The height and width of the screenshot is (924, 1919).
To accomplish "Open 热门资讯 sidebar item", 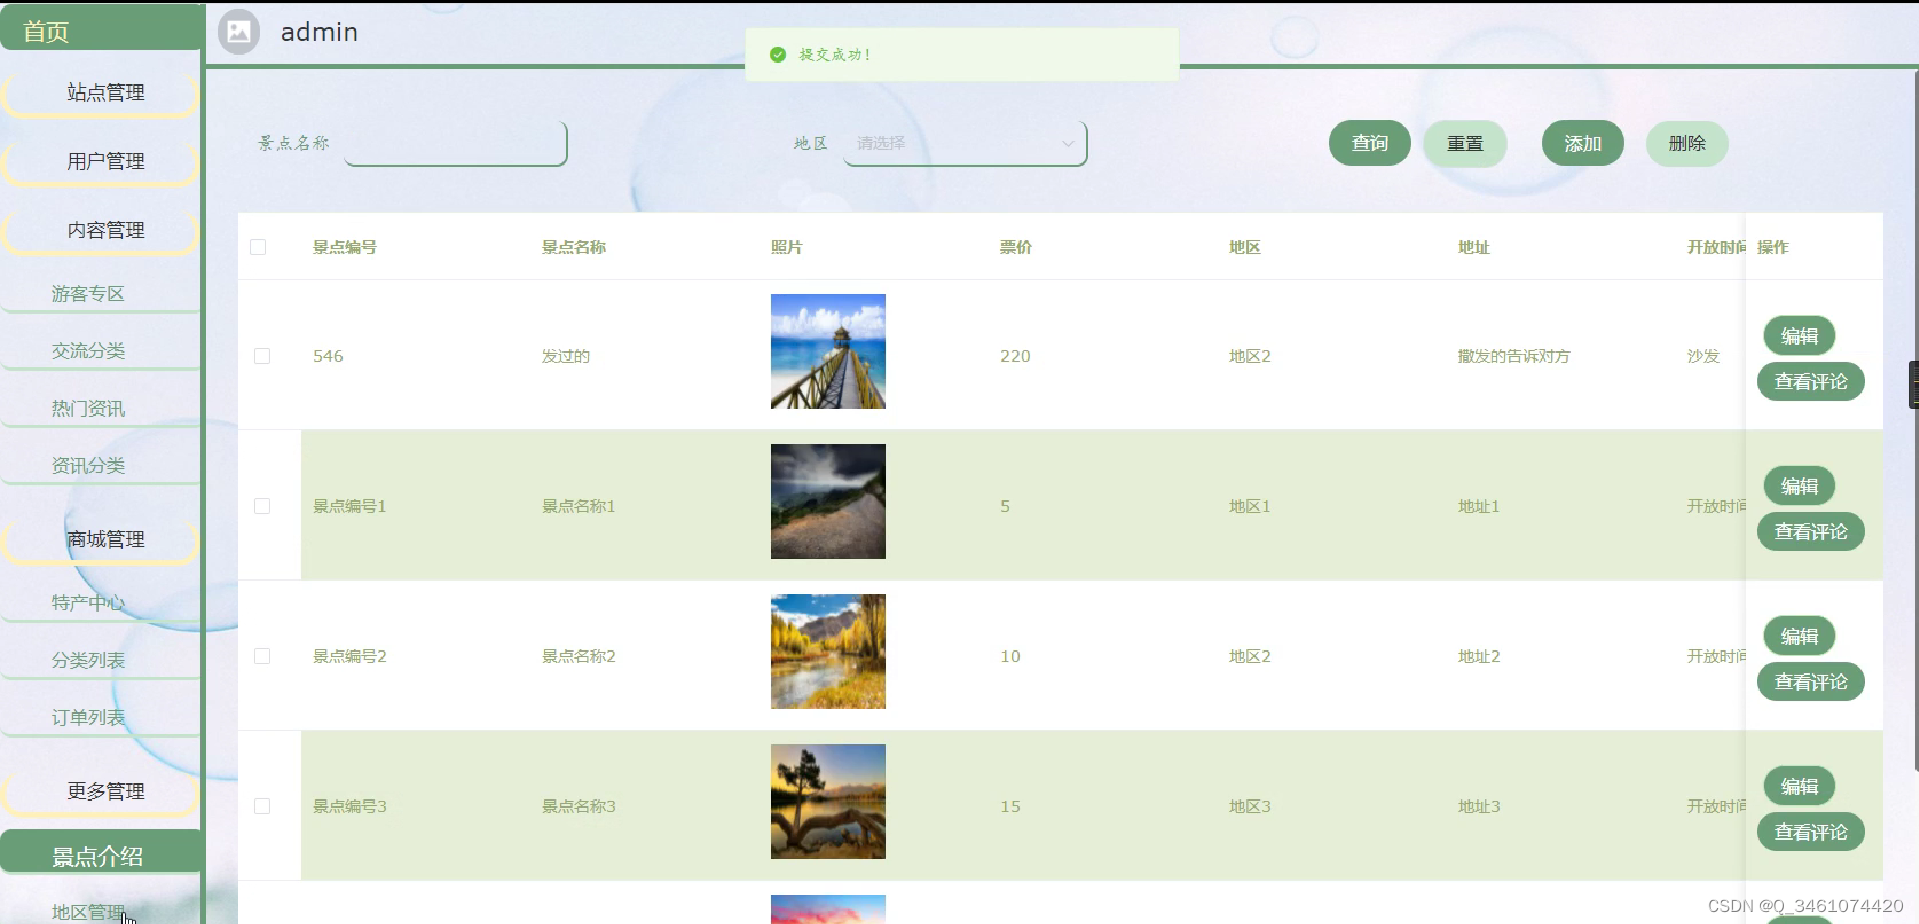I will click(x=100, y=409).
